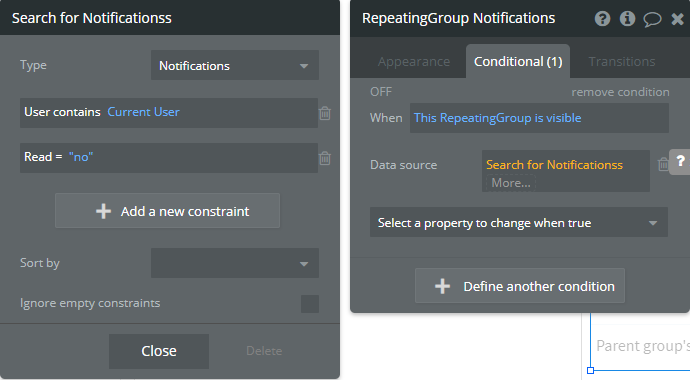Viewport: 690px width, 380px height.
Task: Click Define another condition button
Action: (520, 286)
